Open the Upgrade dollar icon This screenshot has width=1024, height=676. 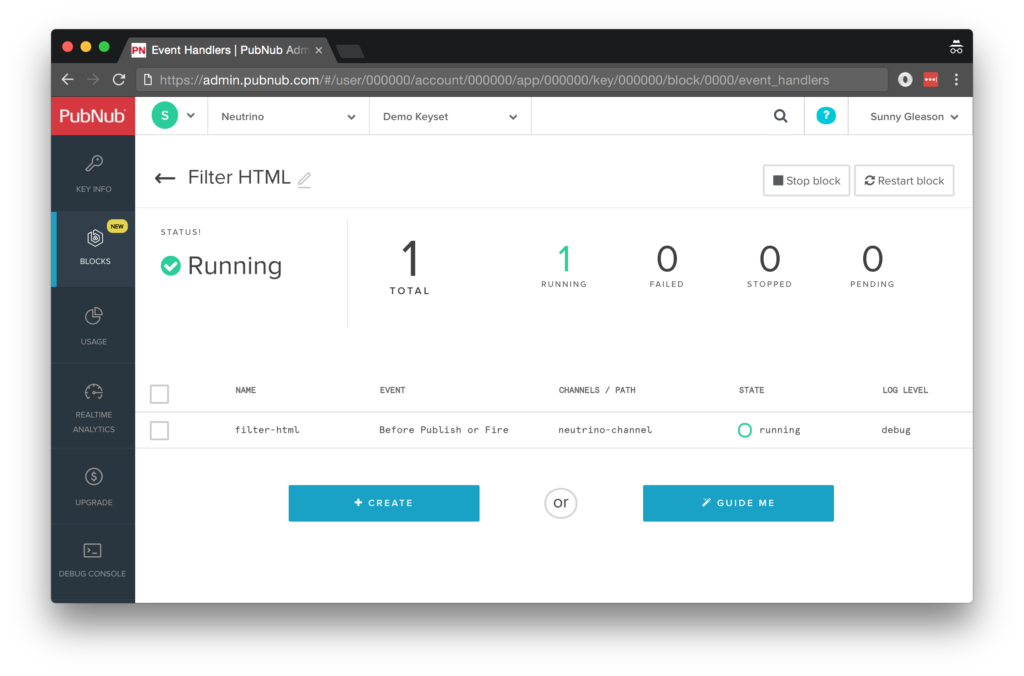pyautogui.click(x=93, y=485)
